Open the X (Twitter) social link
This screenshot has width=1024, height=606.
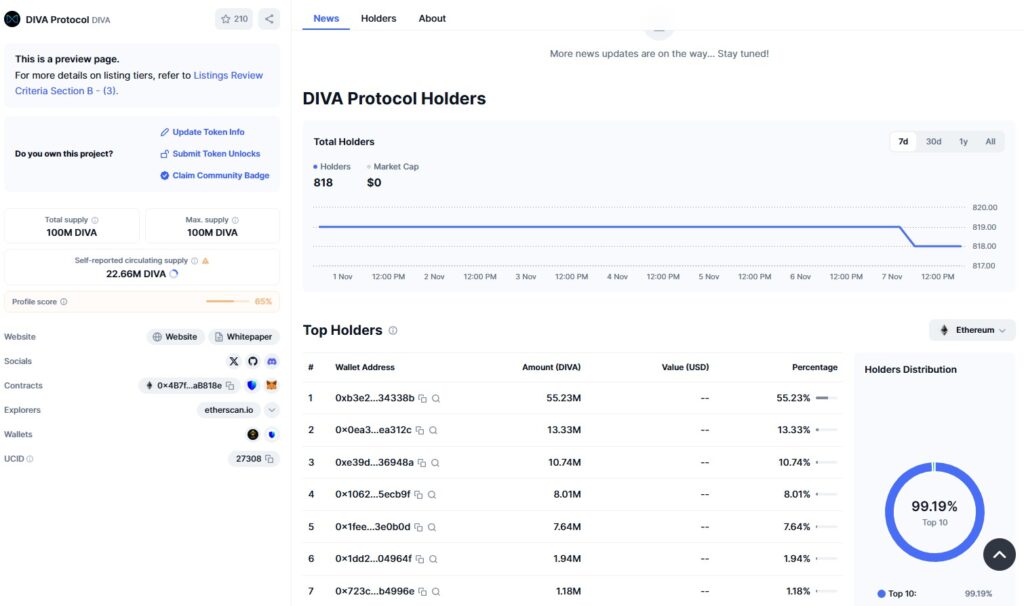click(234, 361)
